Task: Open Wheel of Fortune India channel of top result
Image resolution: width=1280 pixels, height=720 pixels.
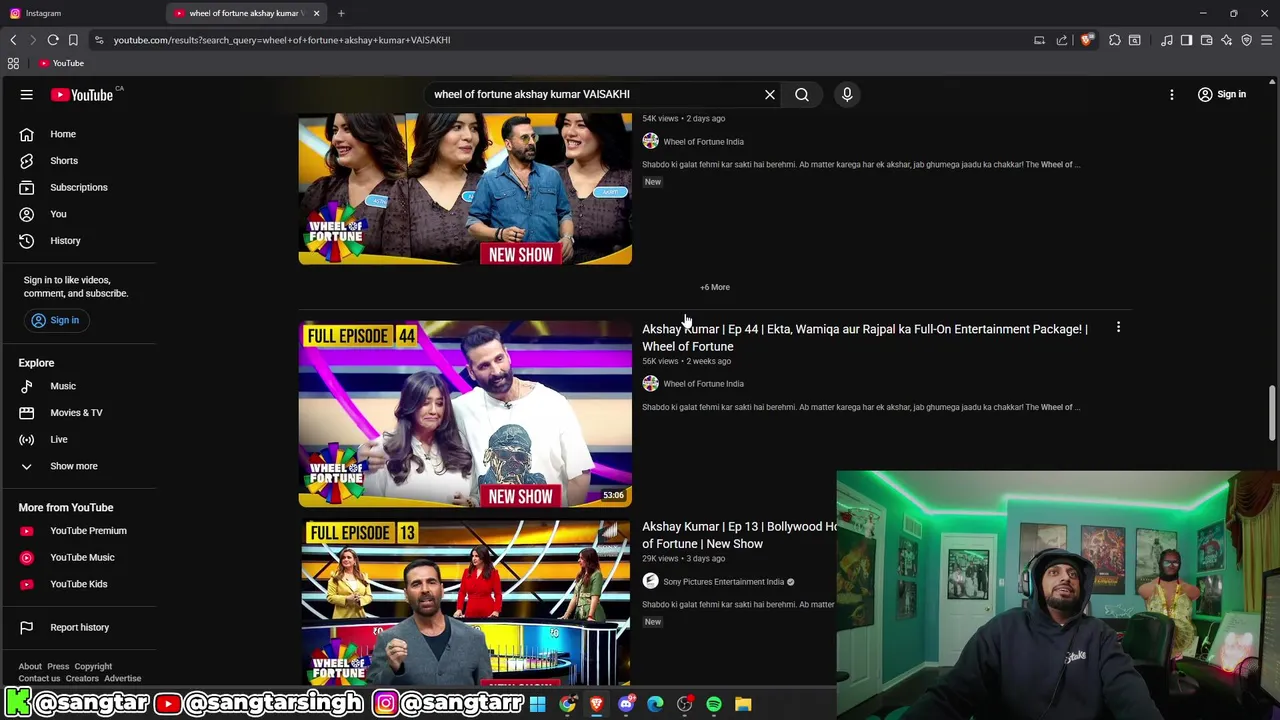Action: point(703,142)
